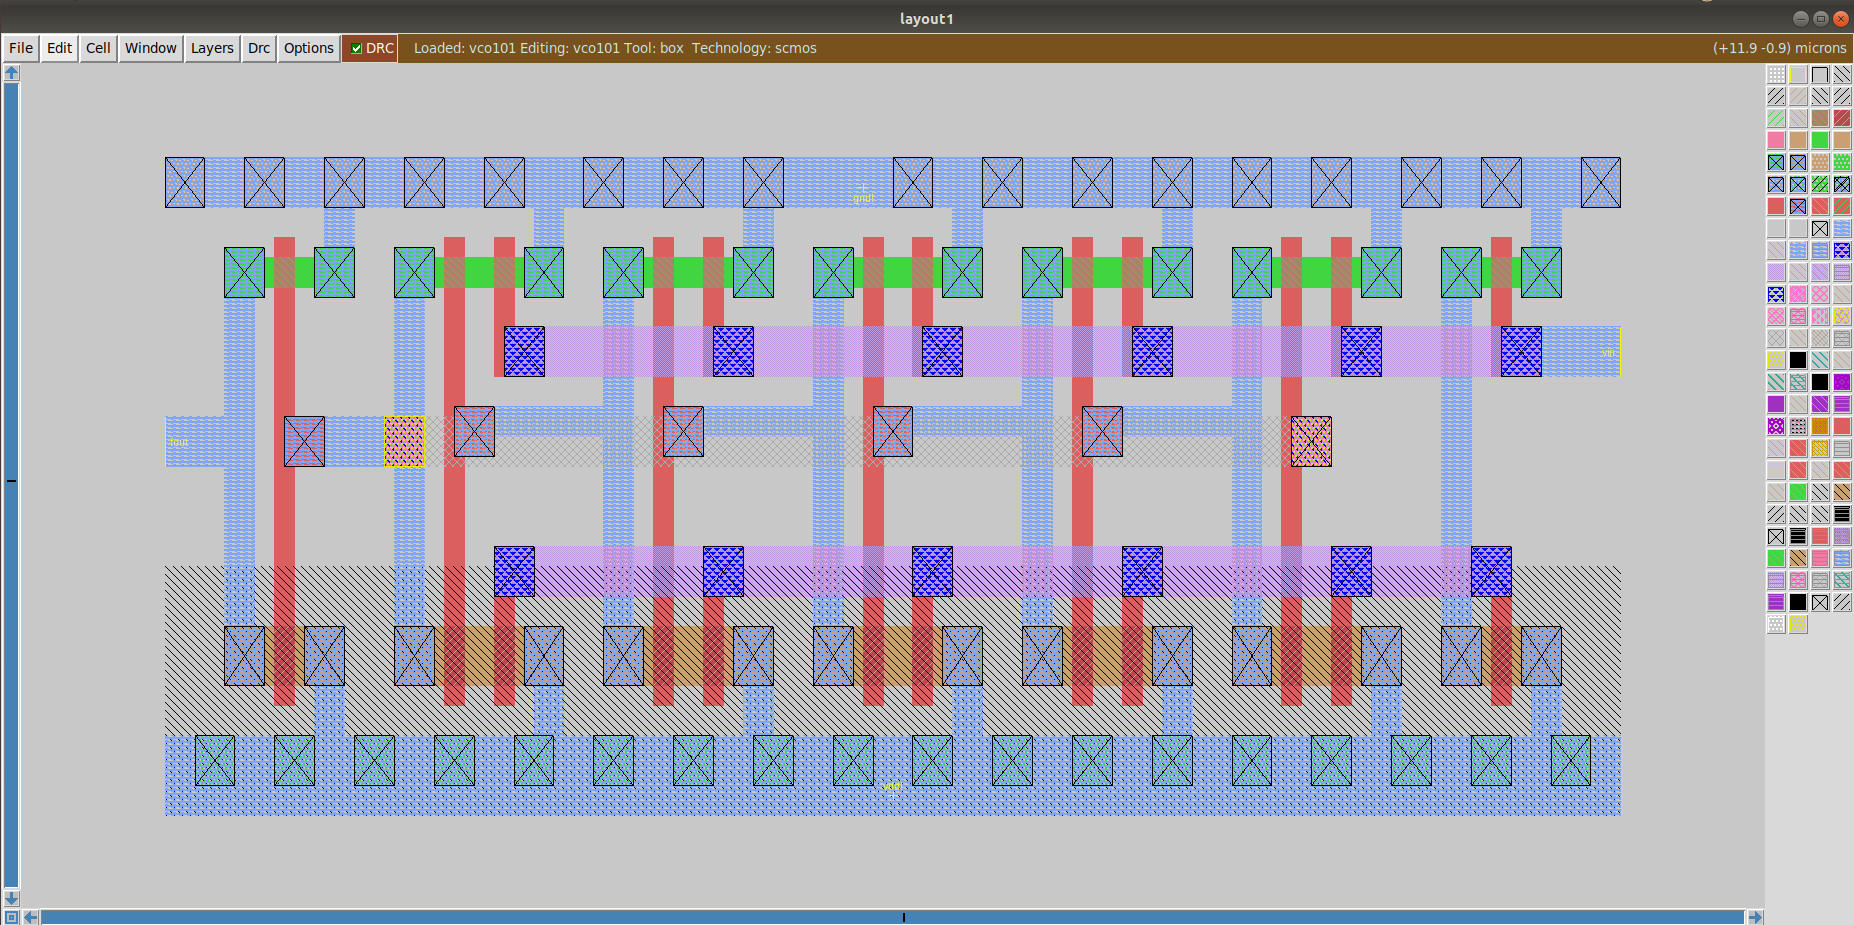1854x925 pixels.
Task: Select the solid bright green layer swatch
Action: [x=1820, y=140]
